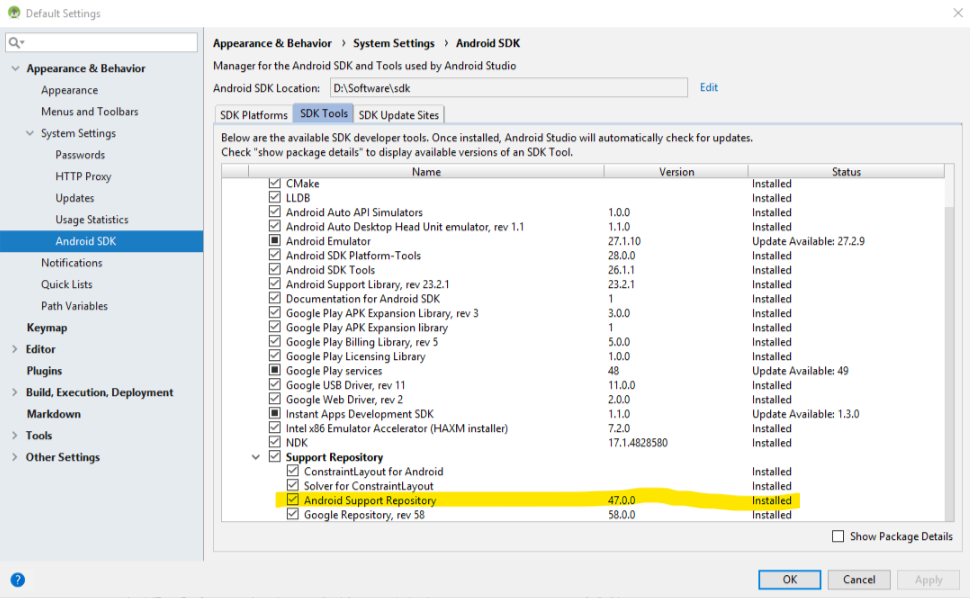Open Passwords settings
The height and width of the screenshot is (598, 970).
click(80, 155)
